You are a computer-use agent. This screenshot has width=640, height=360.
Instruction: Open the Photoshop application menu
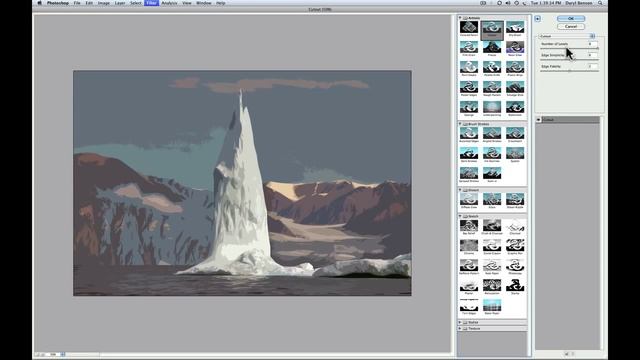[58, 3]
